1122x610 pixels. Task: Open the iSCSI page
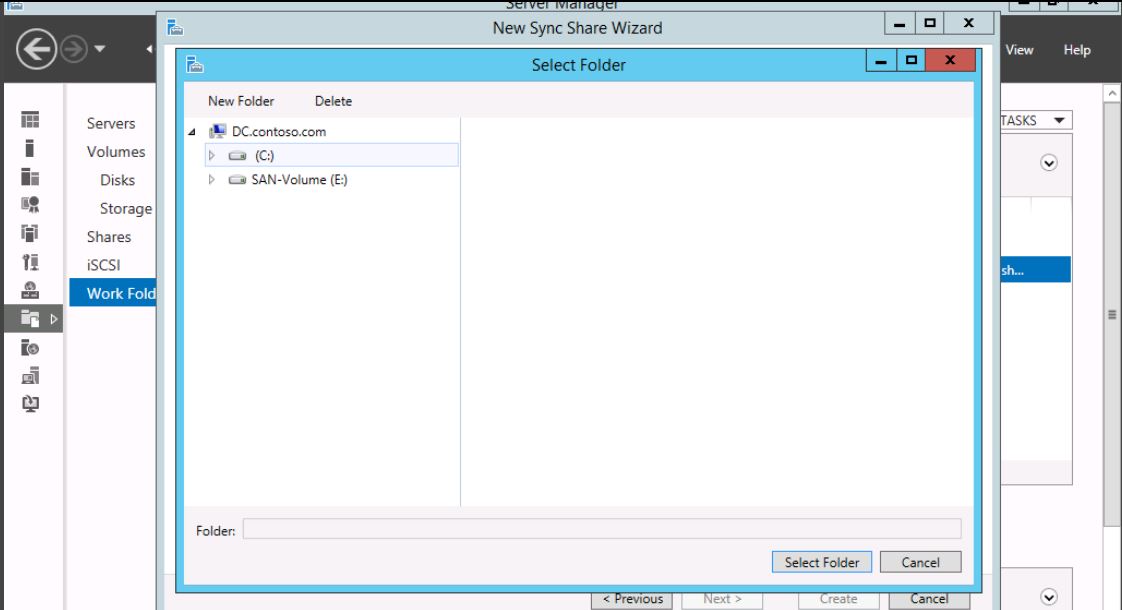click(x=104, y=265)
